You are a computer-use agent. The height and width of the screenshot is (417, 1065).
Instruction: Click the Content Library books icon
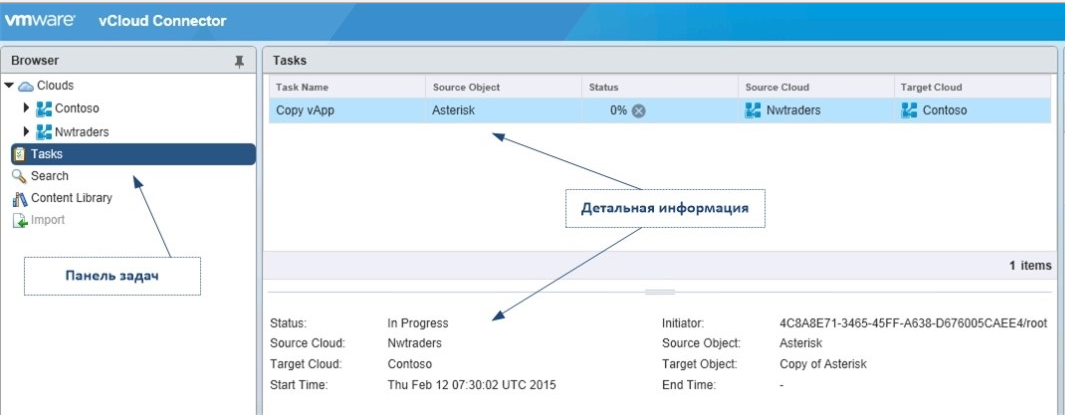pyautogui.click(x=20, y=198)
